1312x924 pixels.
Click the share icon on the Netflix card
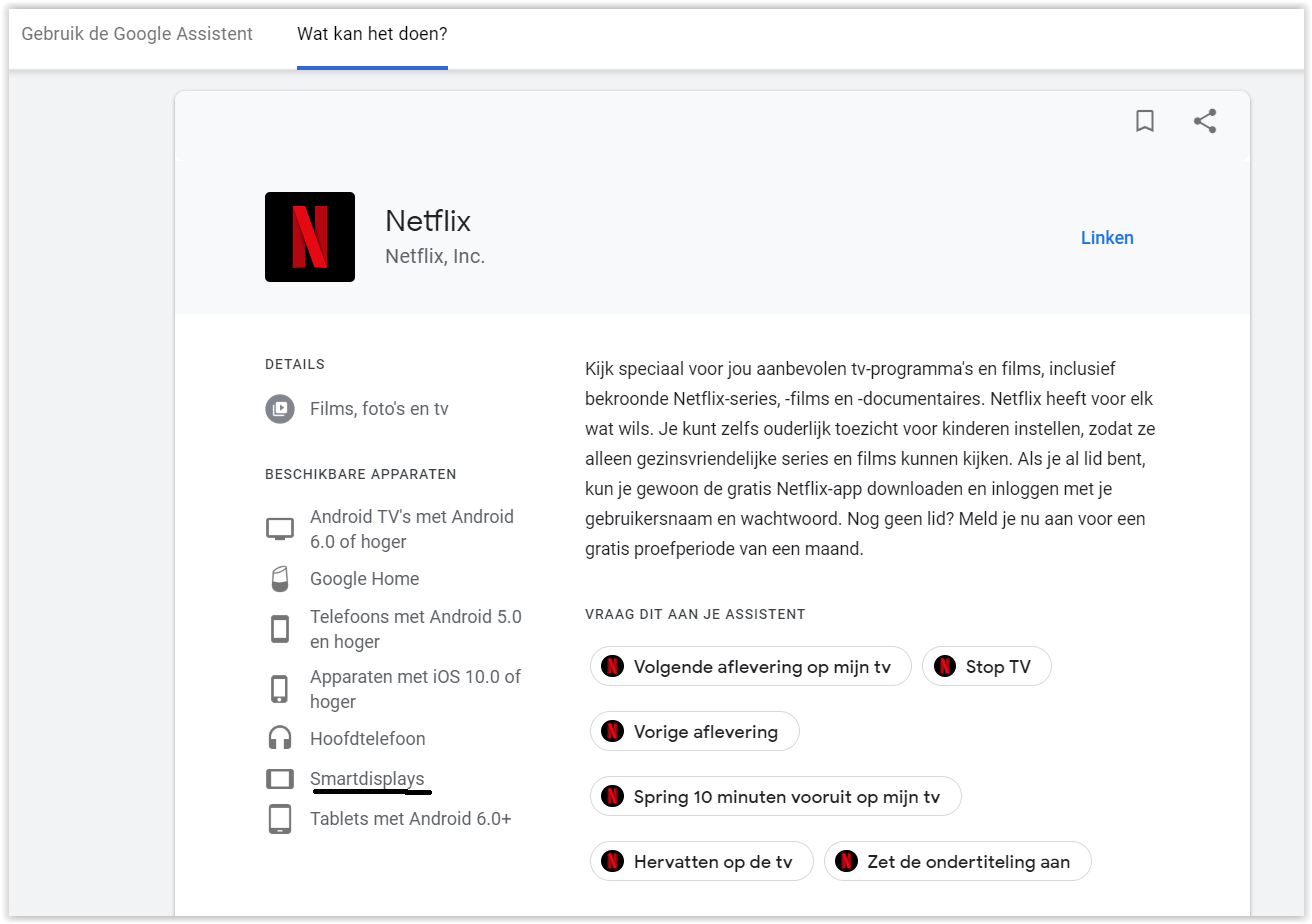(x=1205, y=121)
